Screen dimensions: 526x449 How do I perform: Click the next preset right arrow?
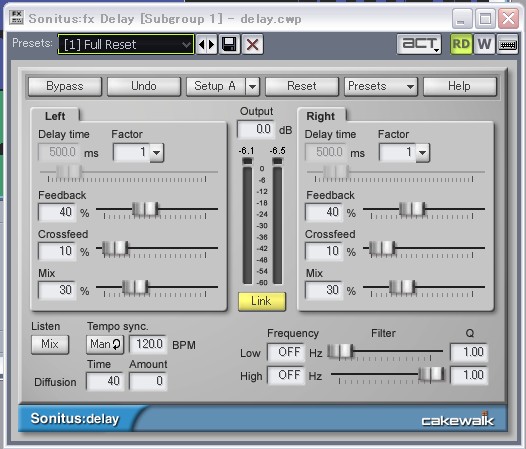(212, 44)
